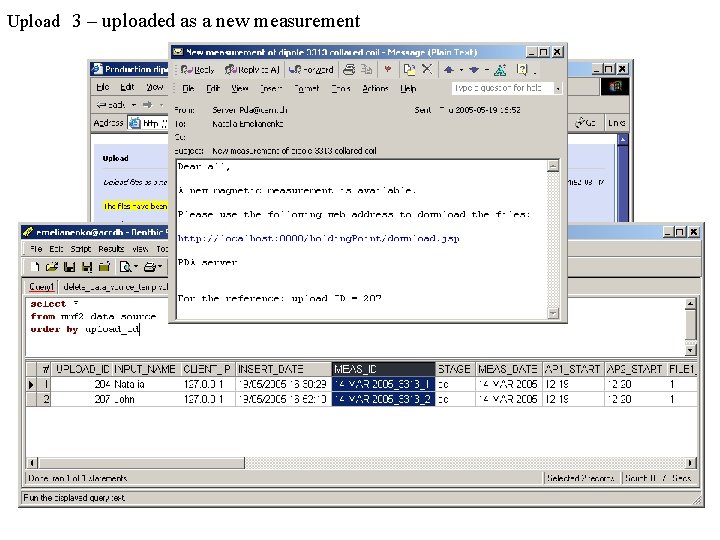720x540 pixels.
Task: Go to next item with blue down arrow
Action: pyautogui.click(x=474, y=70)
